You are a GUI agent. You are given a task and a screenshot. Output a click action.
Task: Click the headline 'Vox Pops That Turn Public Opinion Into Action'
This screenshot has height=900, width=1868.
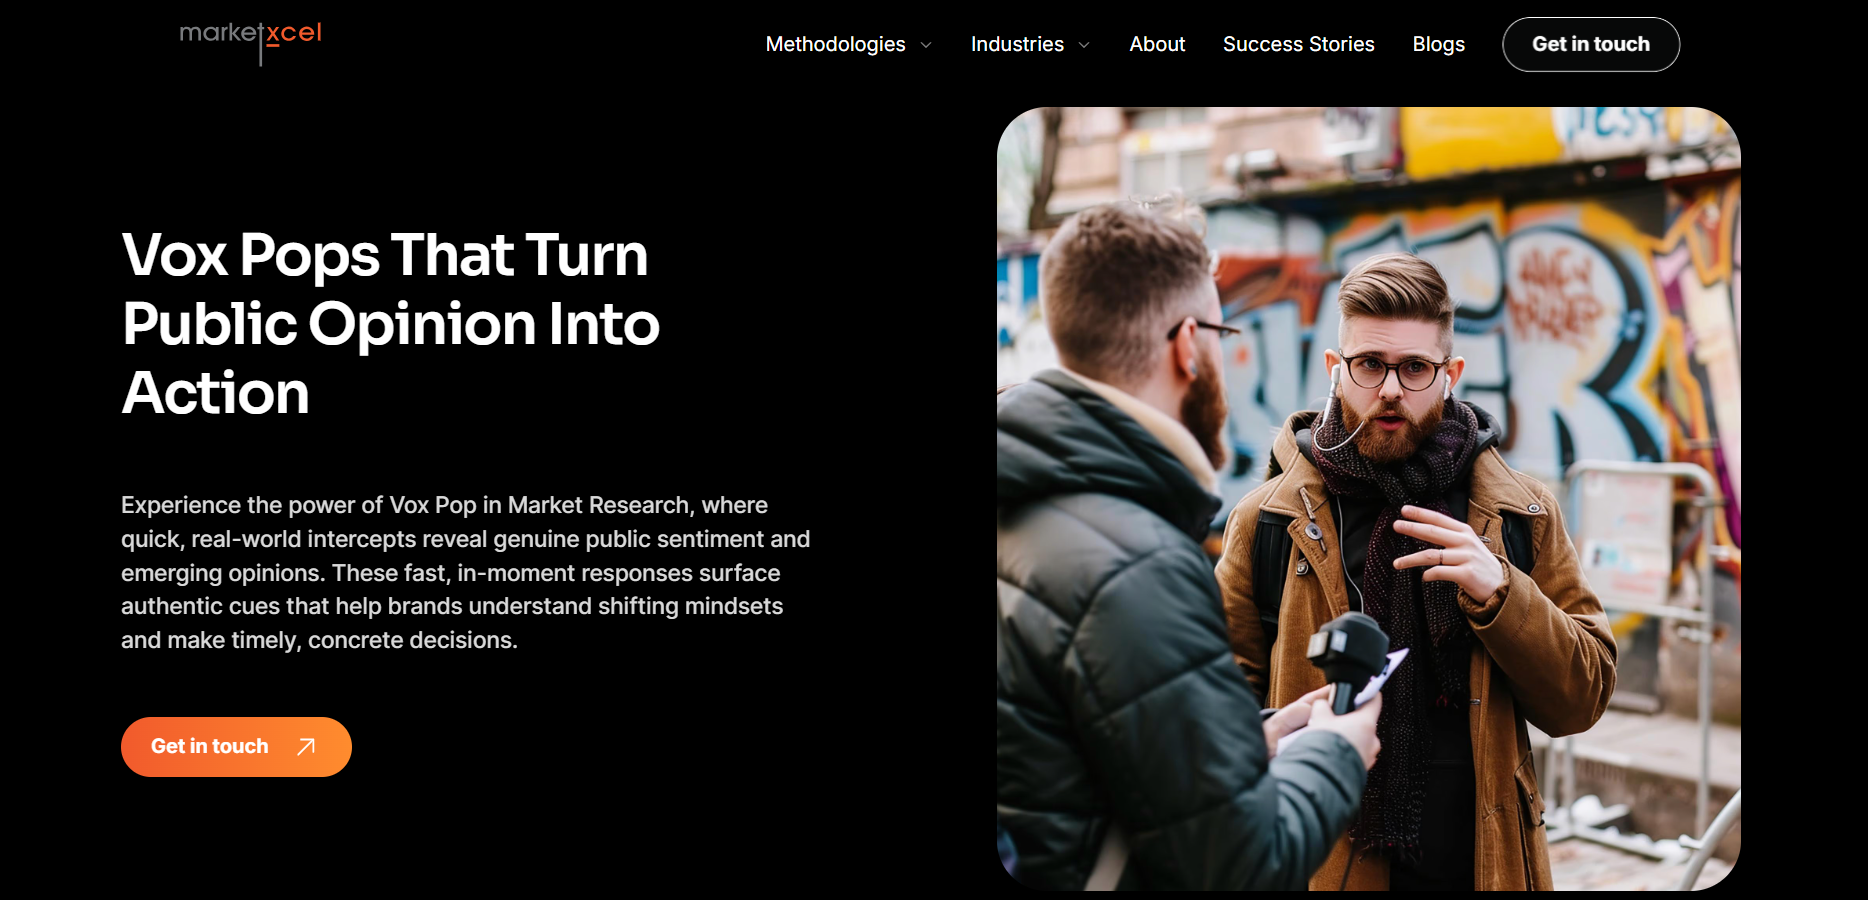click(390, 324)
